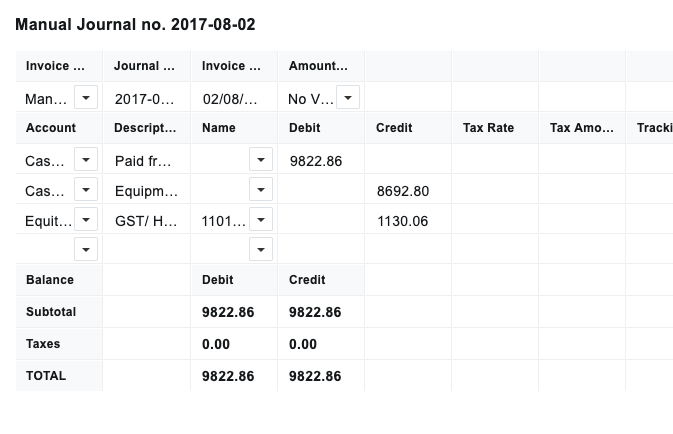This screenshot has height=434, width=673.
Task: Expand the Equit… Account dropdown
Action: click(86, 220)
